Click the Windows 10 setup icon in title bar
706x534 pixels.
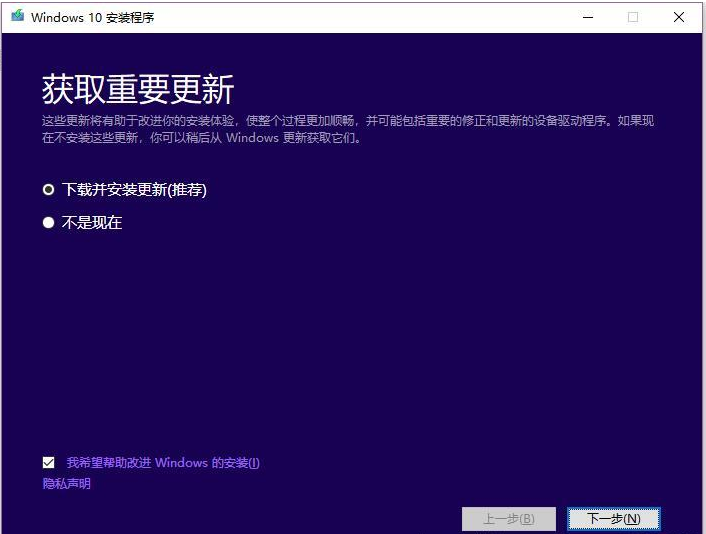(18, 17)
